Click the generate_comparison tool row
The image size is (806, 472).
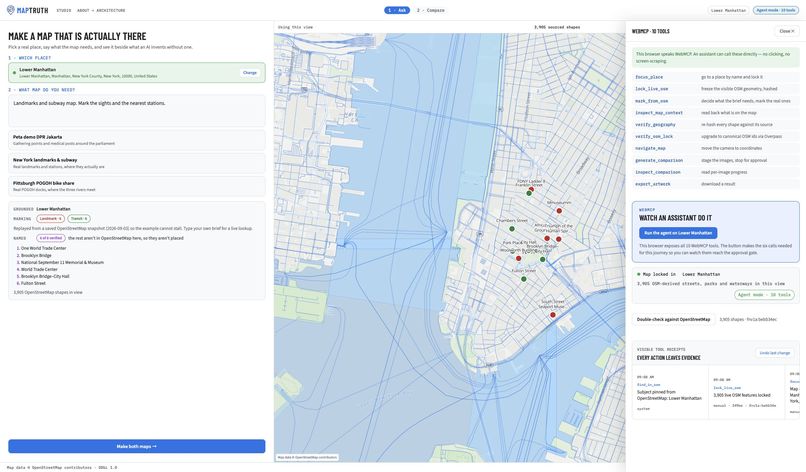716,160
